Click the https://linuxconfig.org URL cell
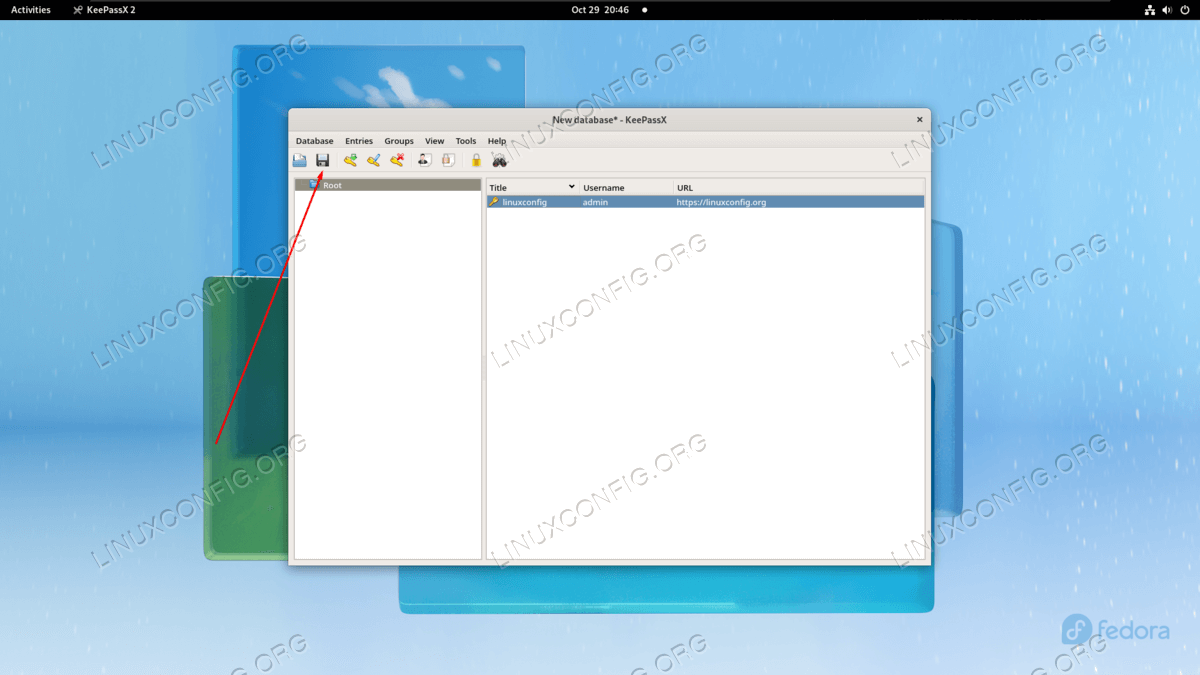1200x675 pixels. click(x=721, y=202)
